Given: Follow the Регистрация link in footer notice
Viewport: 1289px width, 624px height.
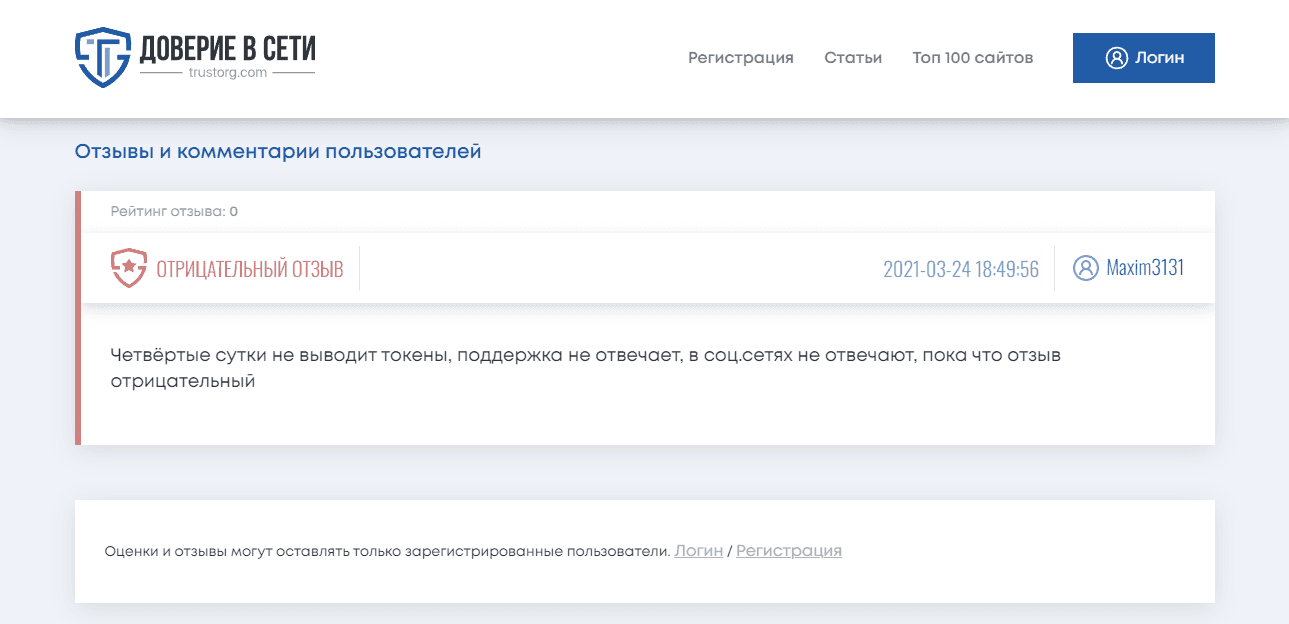Looking at the screenshot, I should point(788,551).
